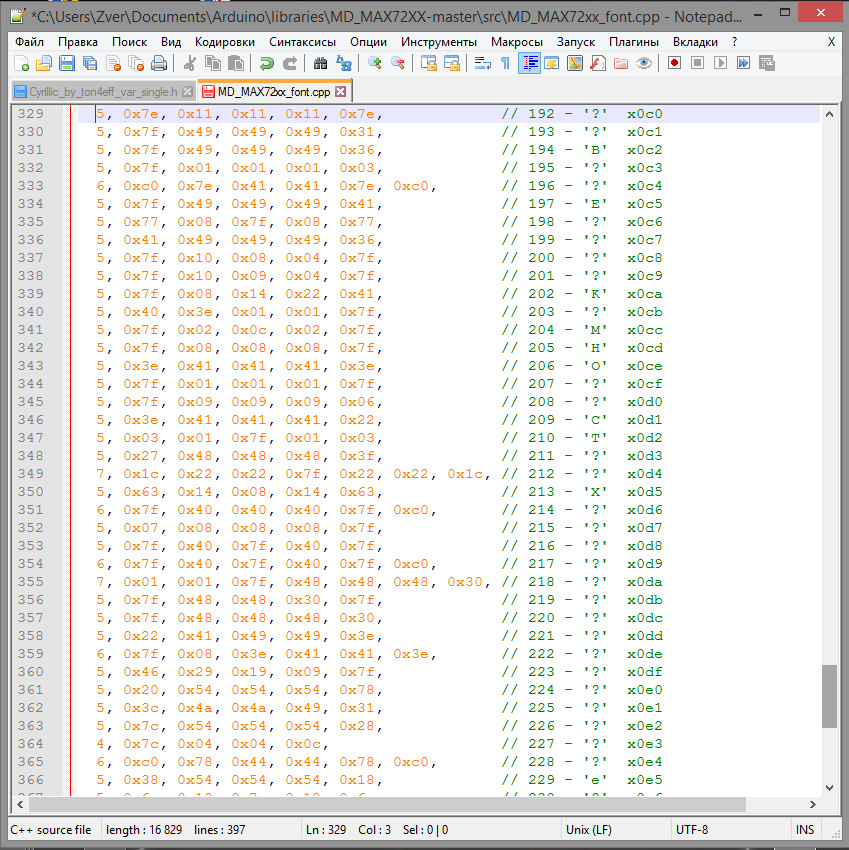Click the Print icon in toolbar

[x=158, y=63]
